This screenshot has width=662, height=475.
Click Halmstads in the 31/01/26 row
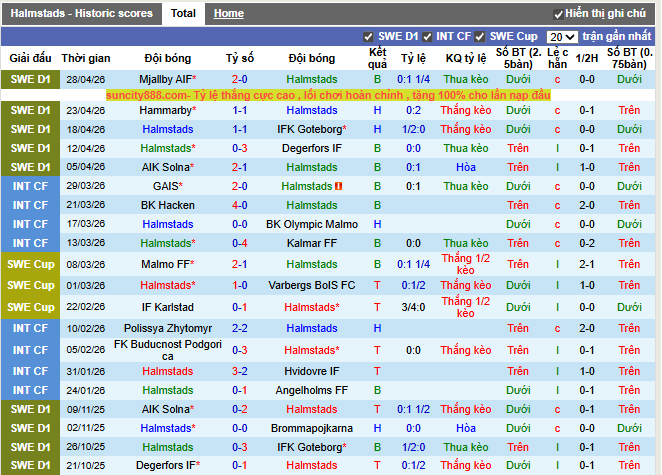click(x=168, y=371)
